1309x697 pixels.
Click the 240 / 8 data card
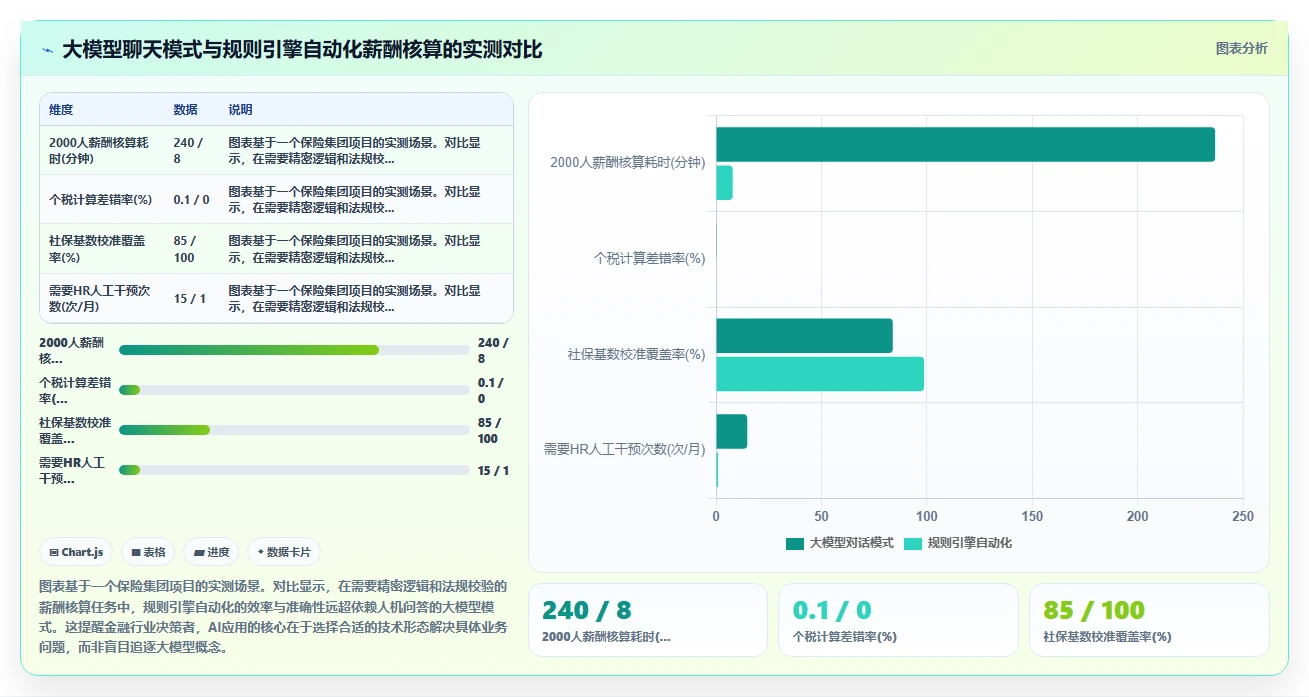click(x=648, y=620)
